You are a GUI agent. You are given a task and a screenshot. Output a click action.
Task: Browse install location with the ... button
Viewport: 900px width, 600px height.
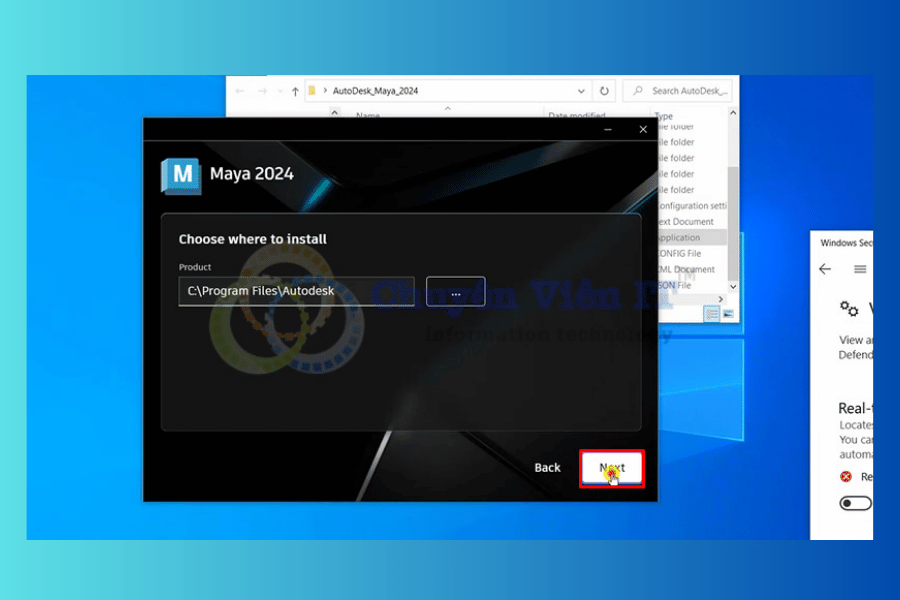[455, 292]
